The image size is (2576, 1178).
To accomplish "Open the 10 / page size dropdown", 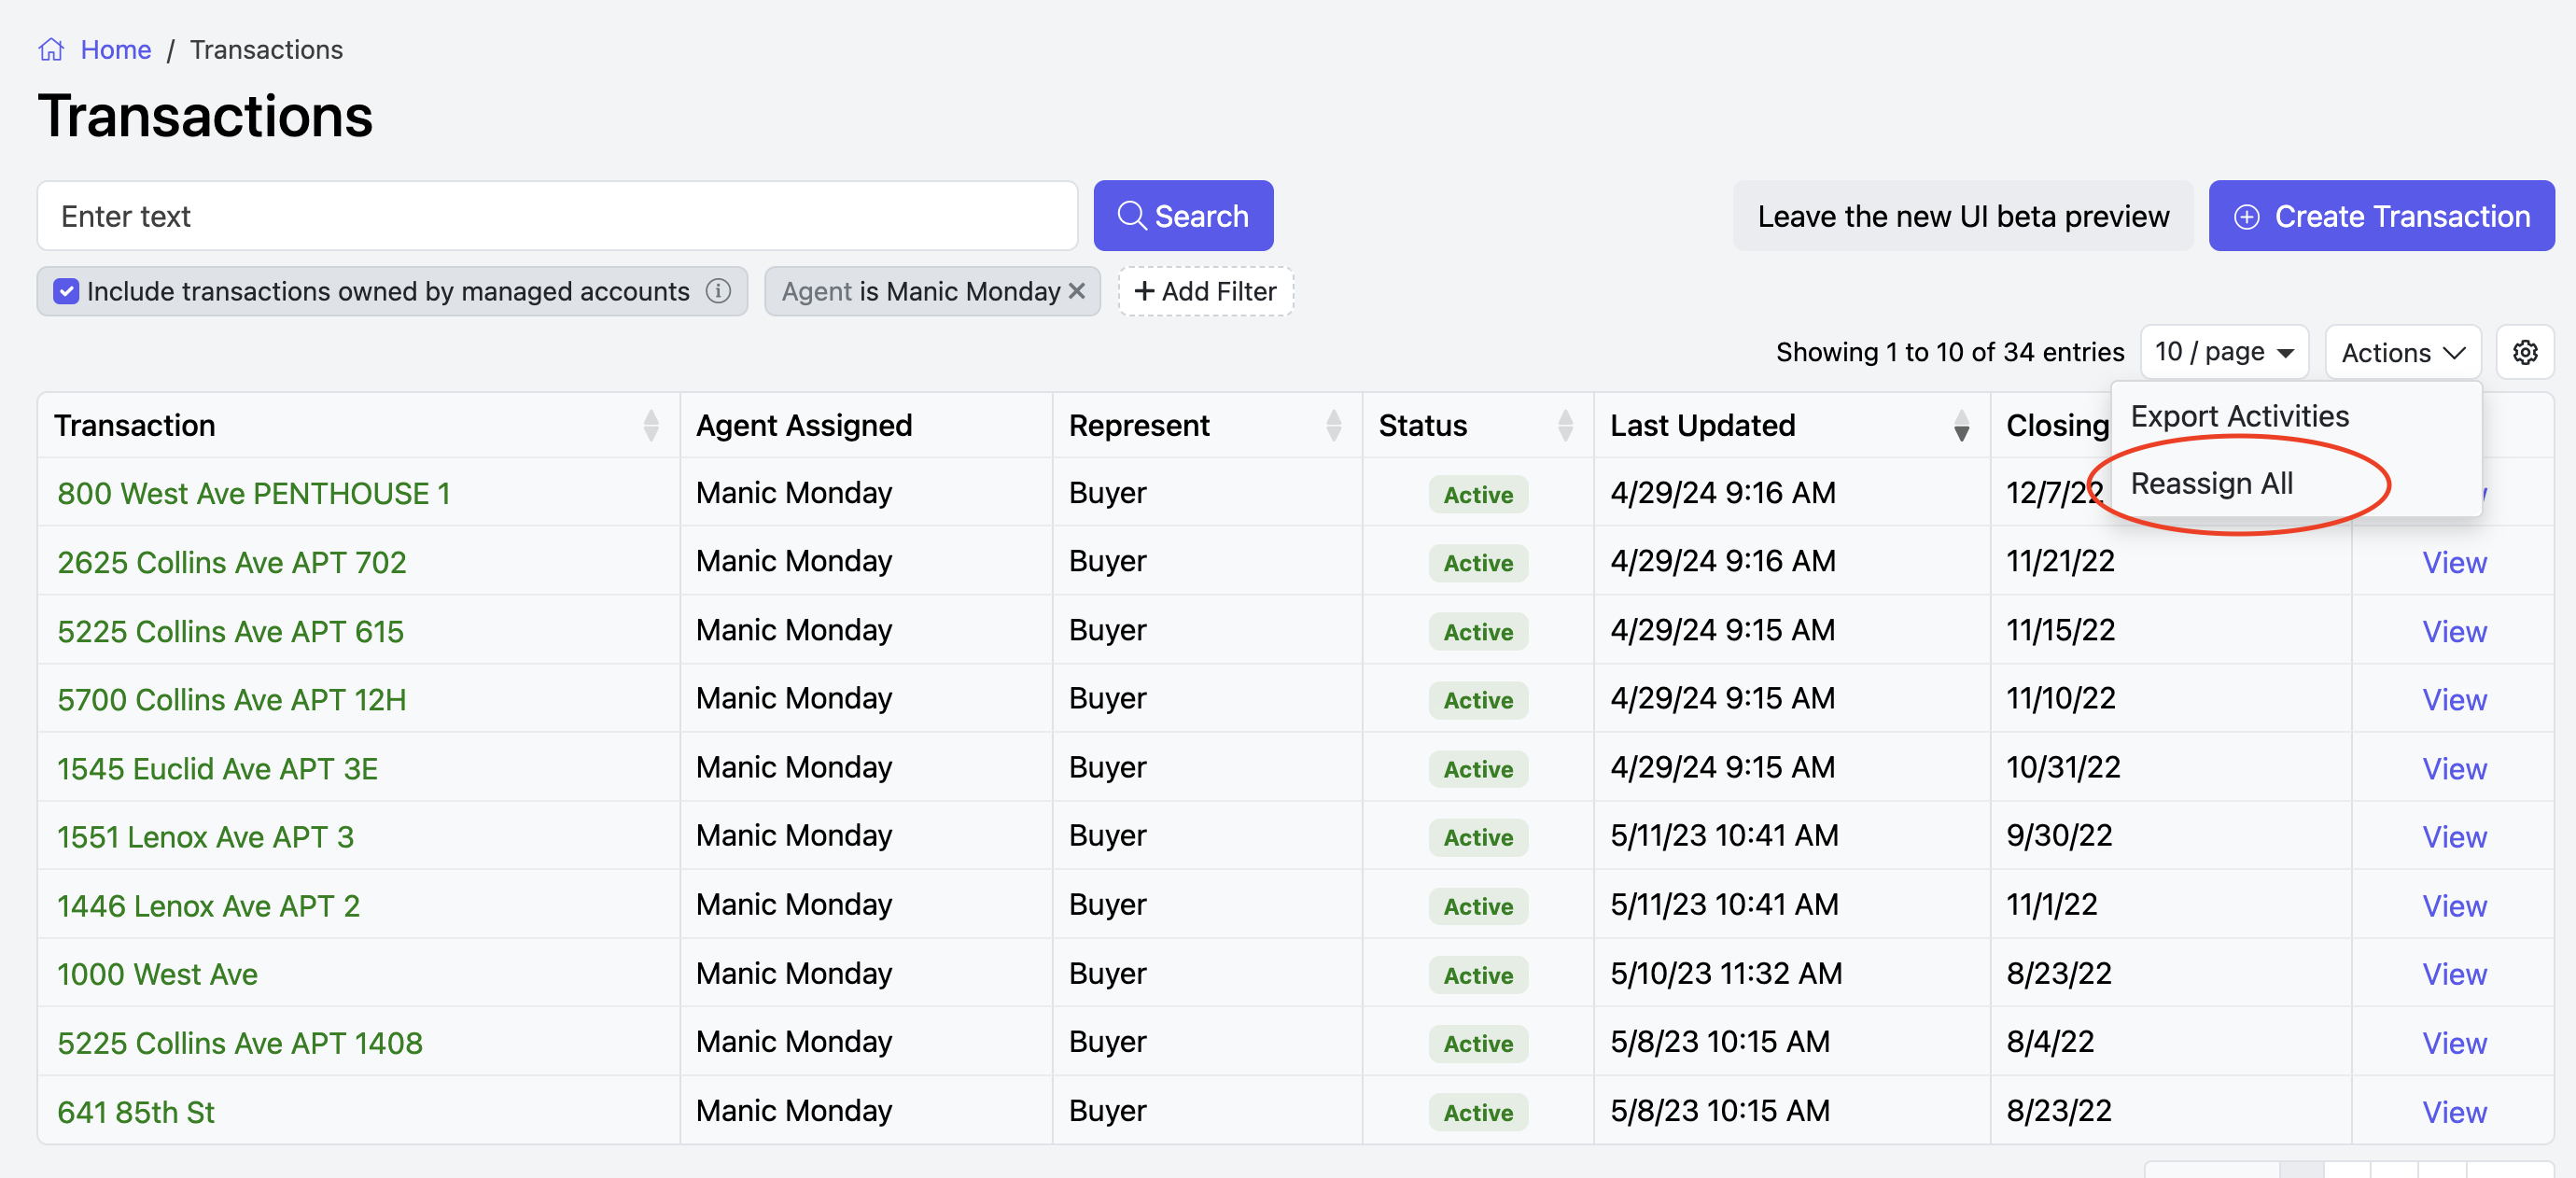I will 2223,352.
